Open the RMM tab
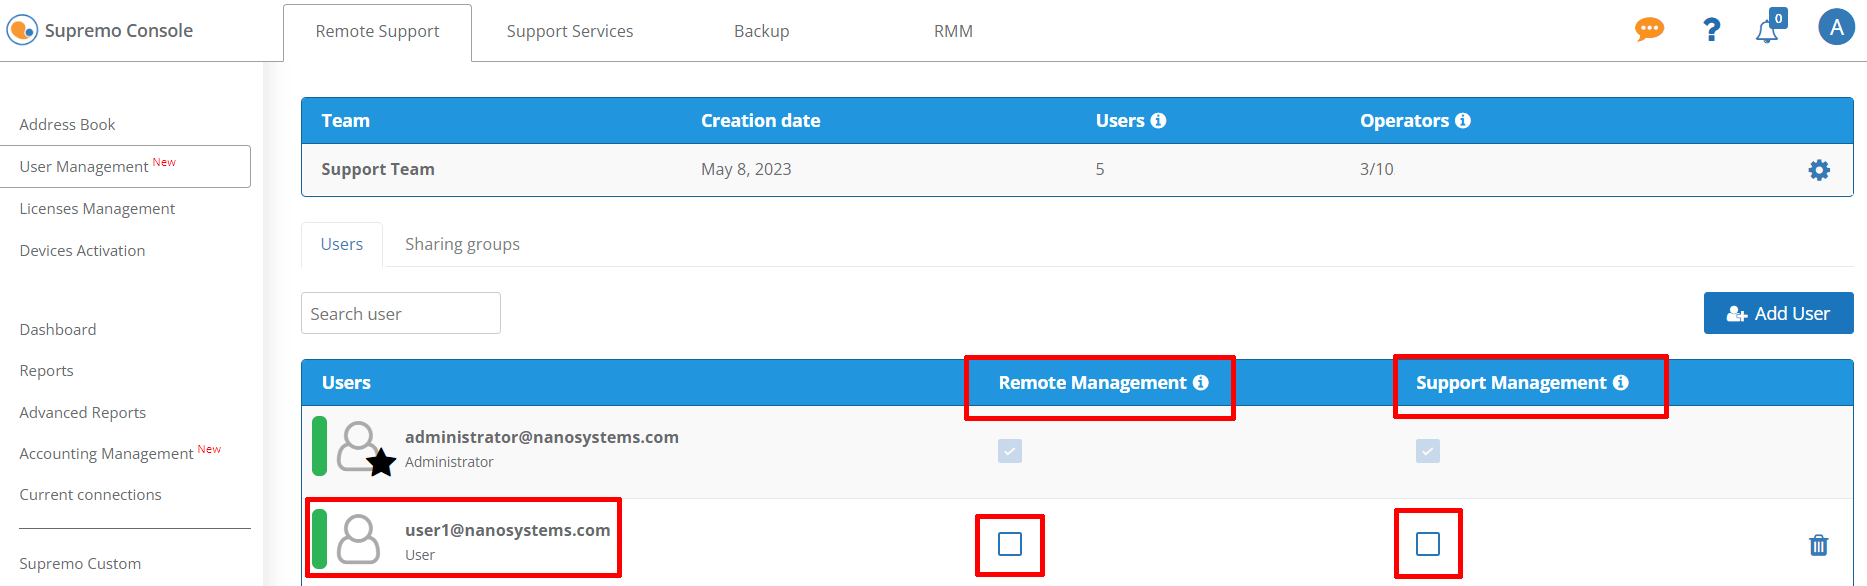 tap(954, 32)
